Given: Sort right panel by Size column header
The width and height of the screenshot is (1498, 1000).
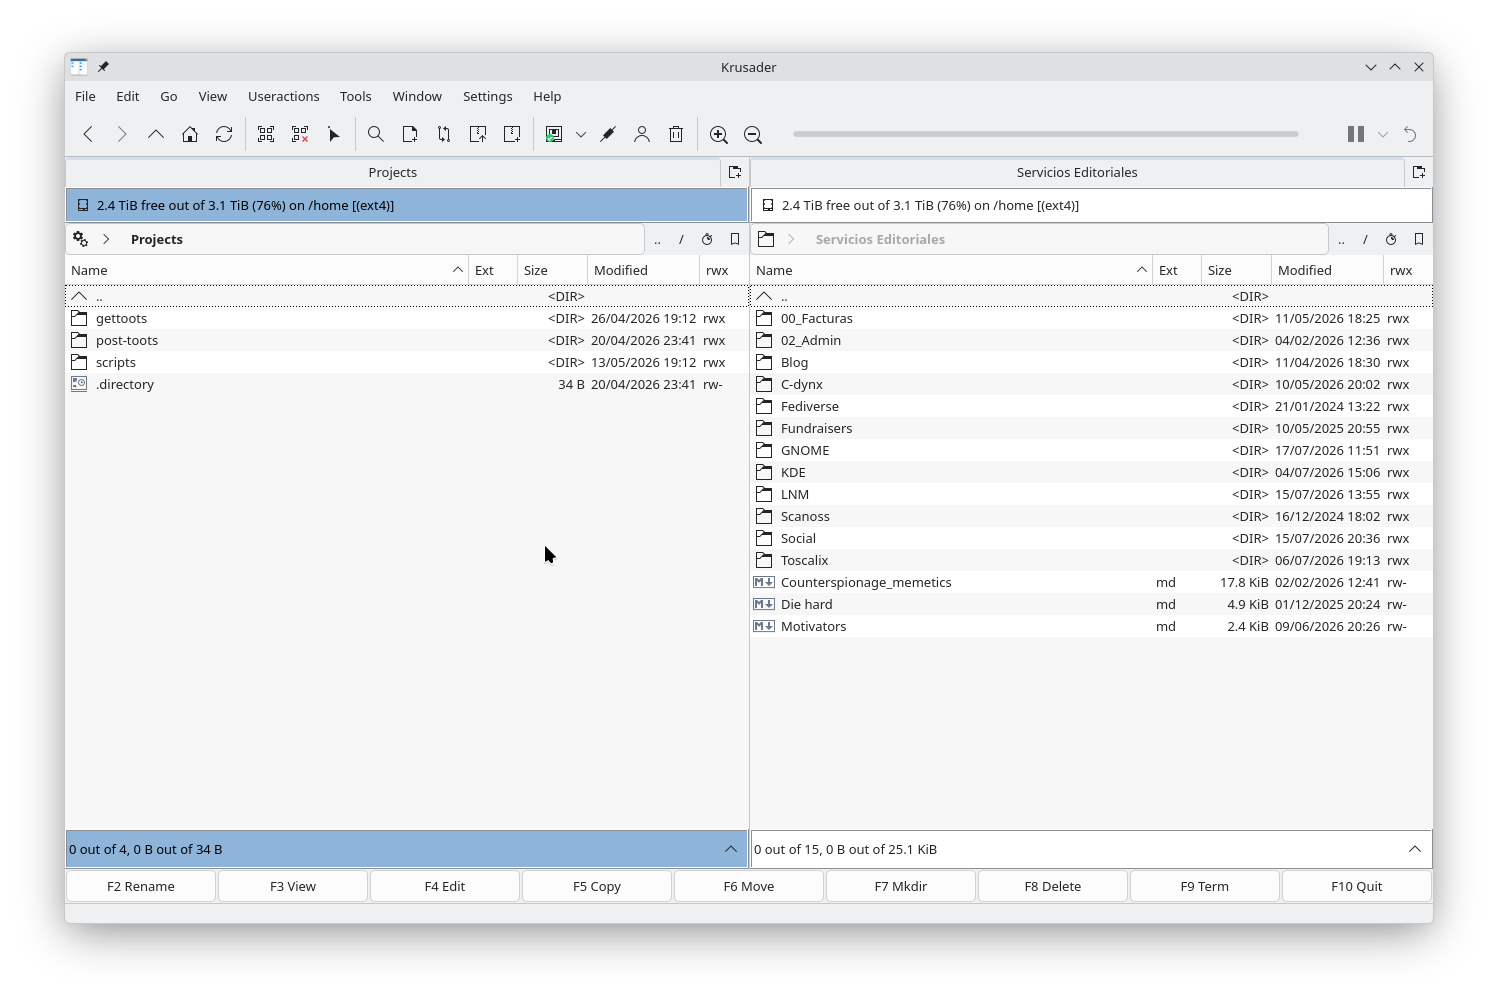Looking at the screenshot, I should (x=1236, y=270).
